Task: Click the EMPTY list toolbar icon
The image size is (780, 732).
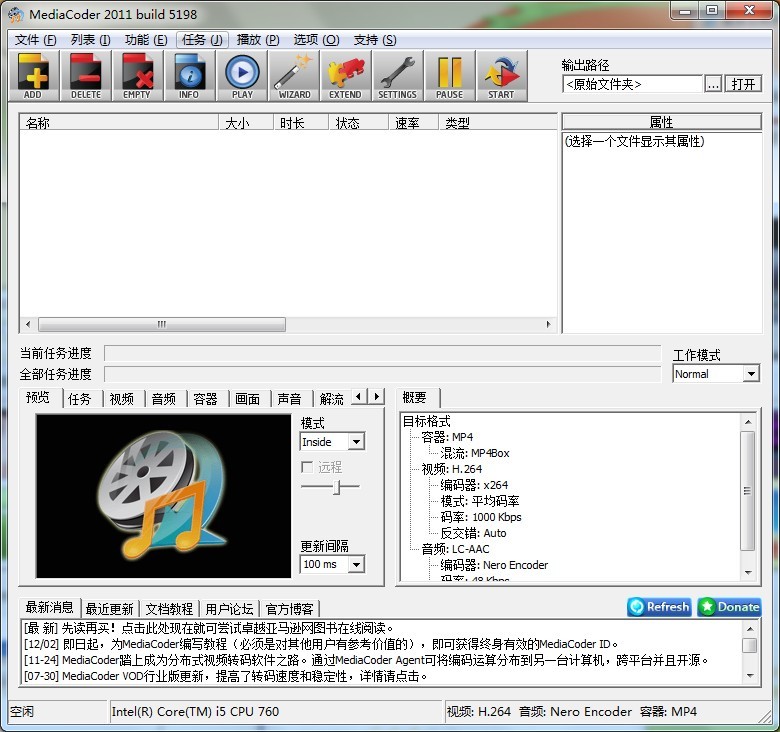Action: click(x=137, y=75)
